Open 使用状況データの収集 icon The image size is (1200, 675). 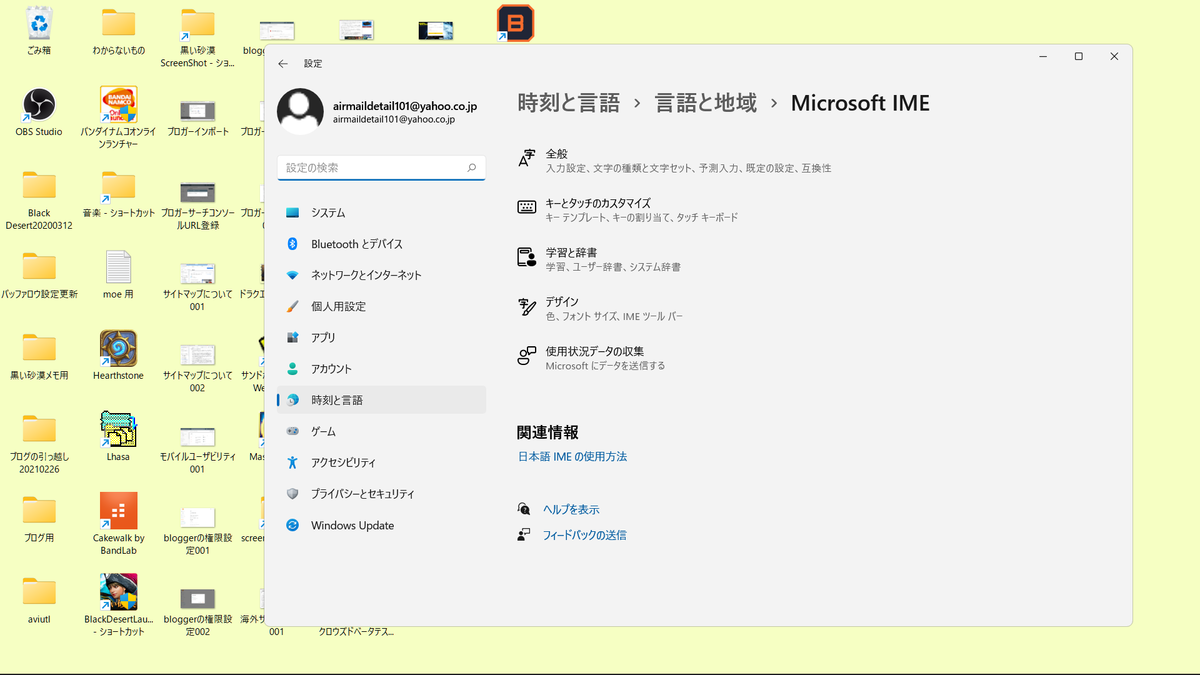pos(527,356)
